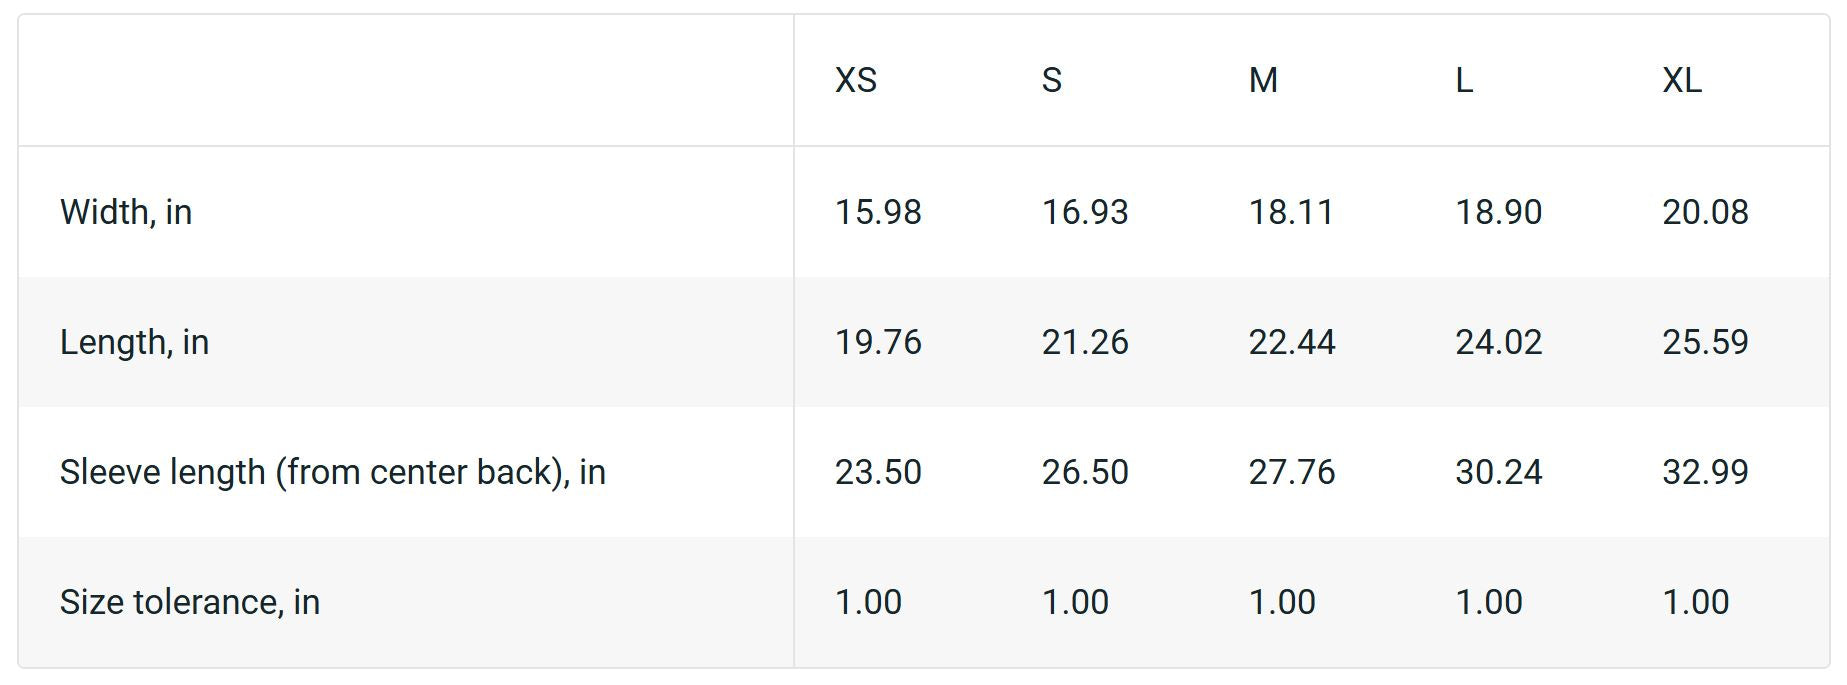
Task: Select the size tolerance value under S
Action: 1075,602
